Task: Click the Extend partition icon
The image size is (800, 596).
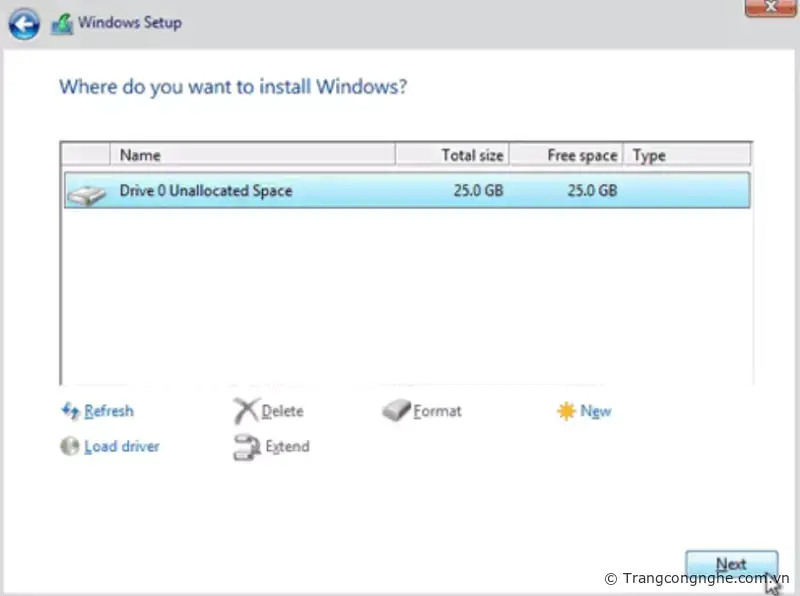Action: click(246, 448)
